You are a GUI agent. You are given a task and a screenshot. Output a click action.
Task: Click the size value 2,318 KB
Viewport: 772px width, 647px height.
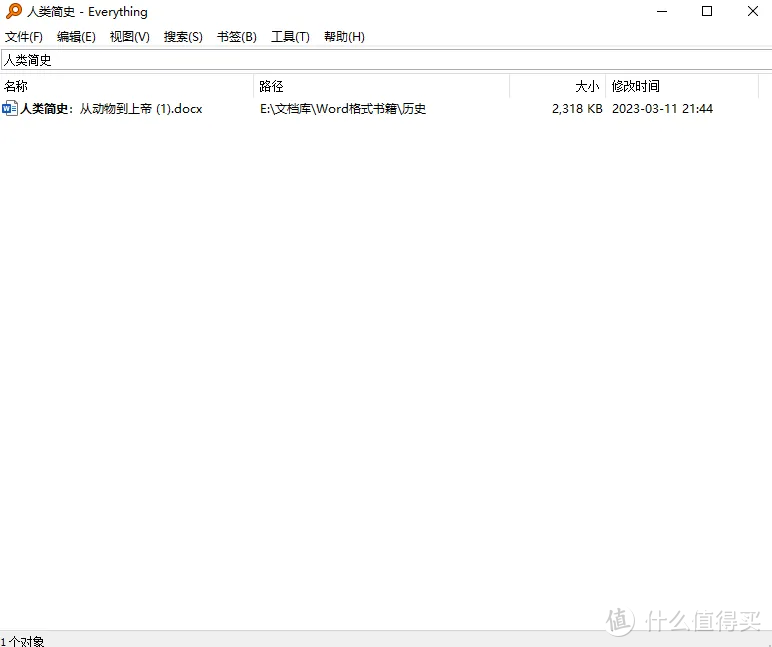577,108
